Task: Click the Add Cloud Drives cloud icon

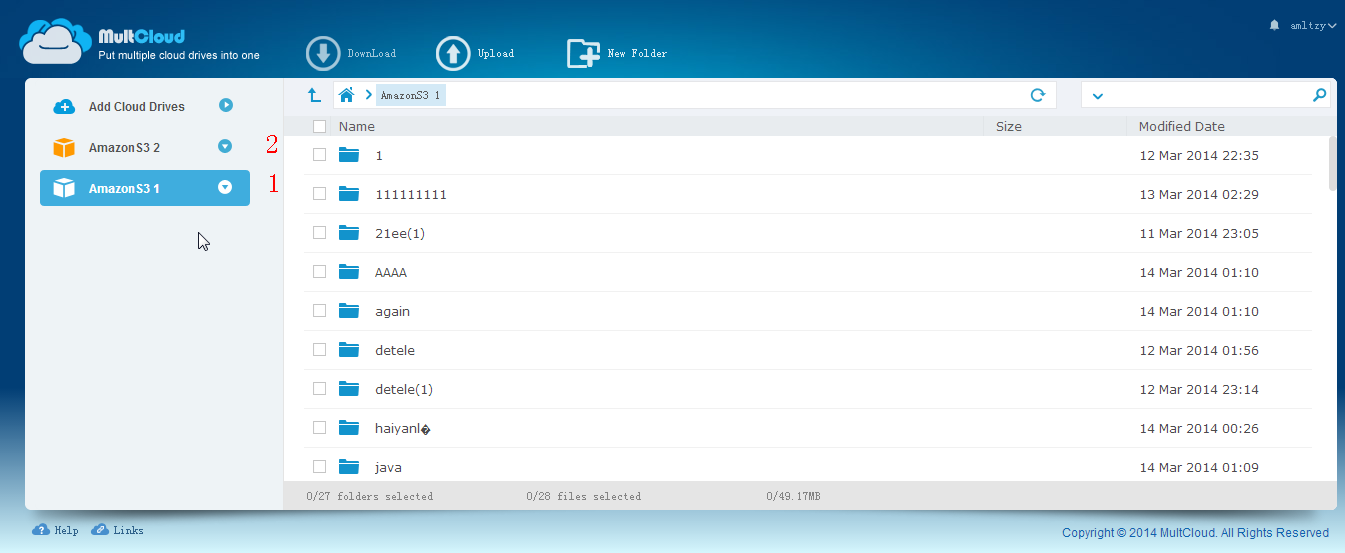Action: [64, 106]
